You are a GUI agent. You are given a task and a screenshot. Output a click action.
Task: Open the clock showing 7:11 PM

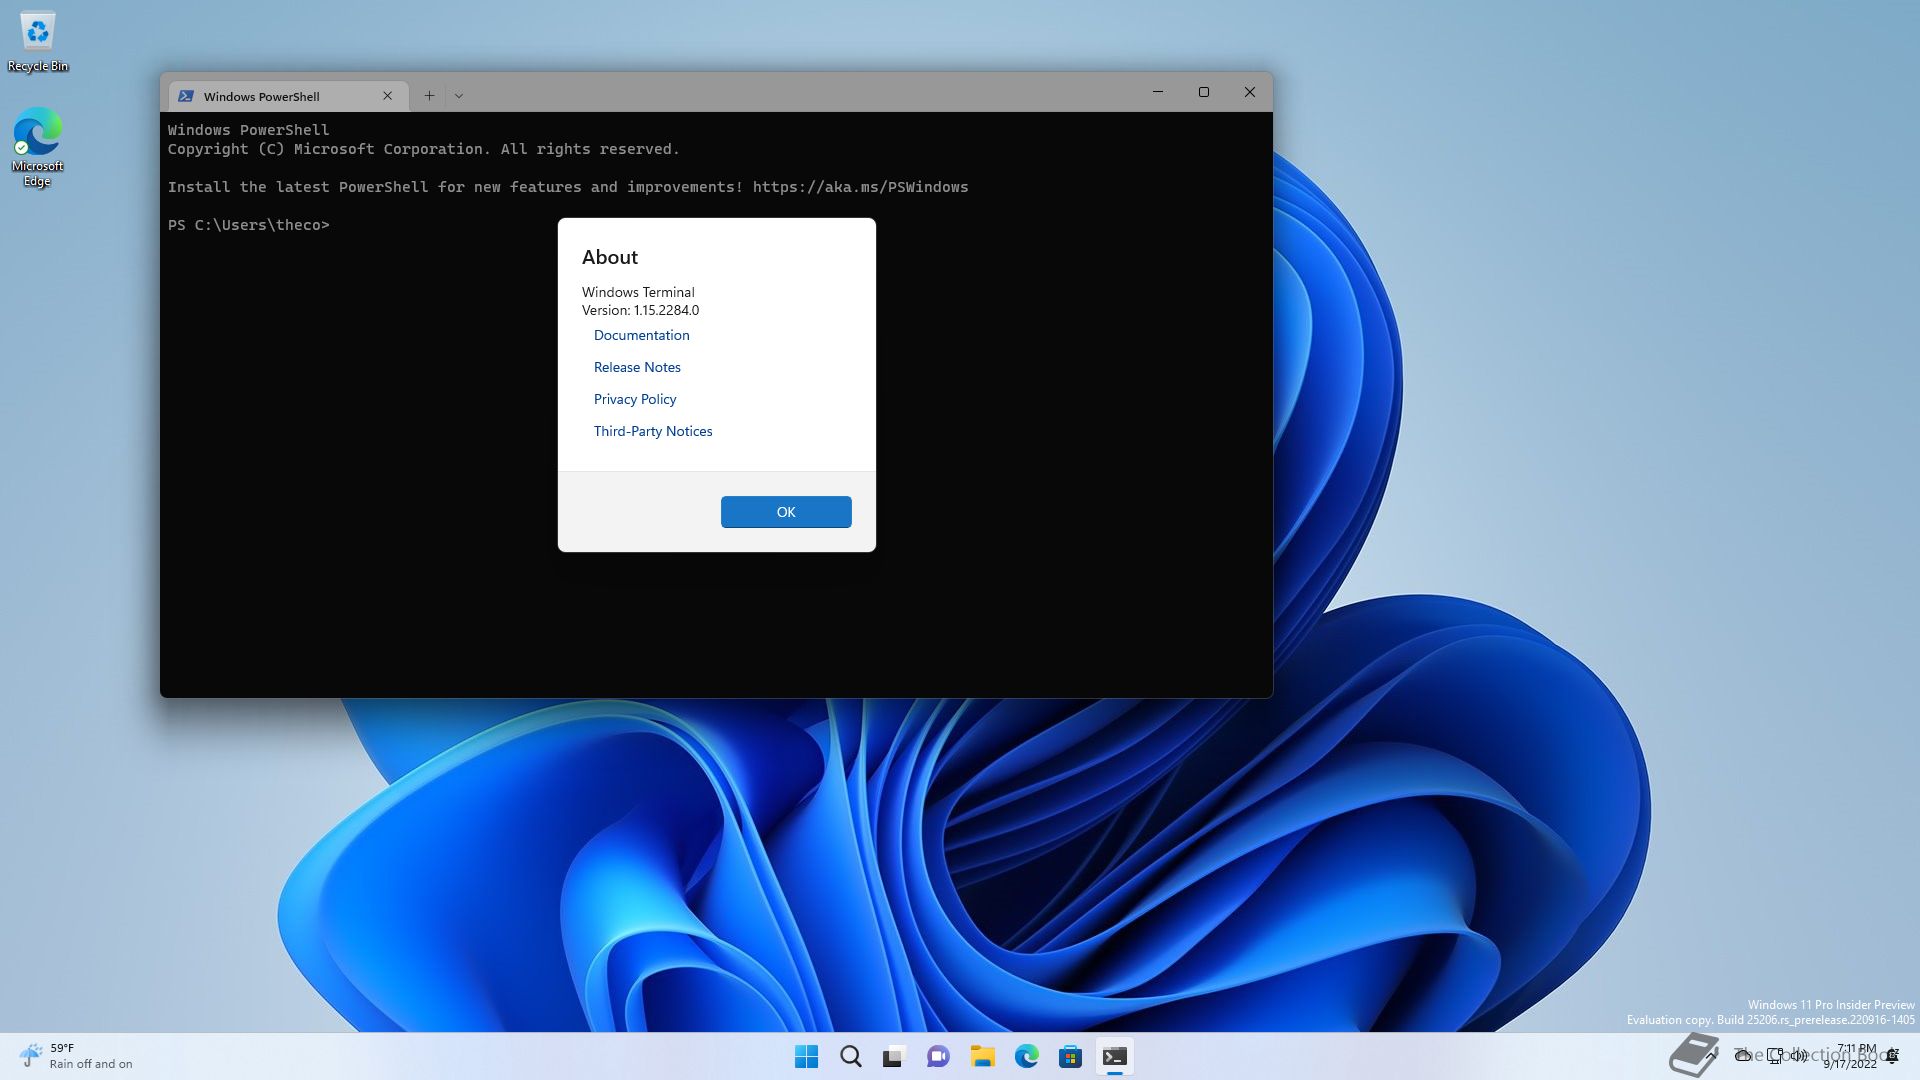[x=1850, y=1056]
